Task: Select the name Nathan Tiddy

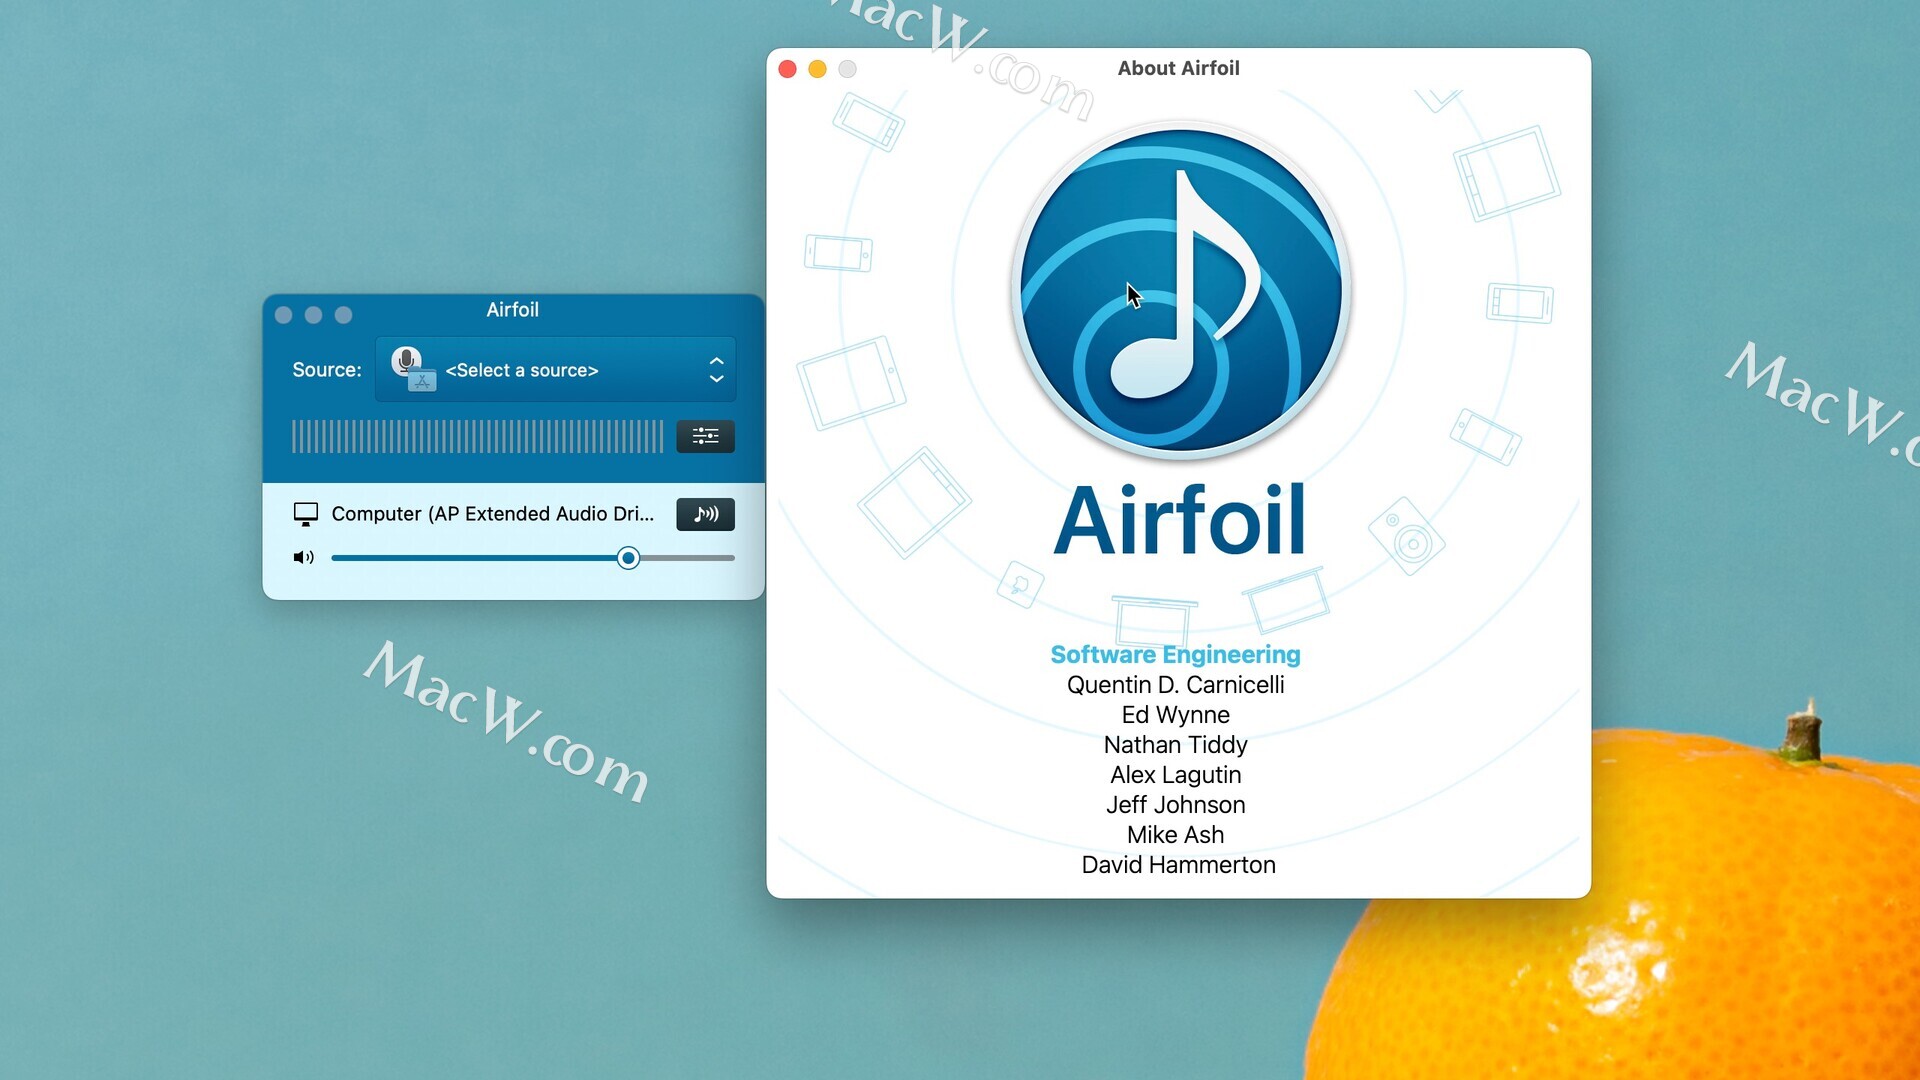Action: [x=1175, y=745]
